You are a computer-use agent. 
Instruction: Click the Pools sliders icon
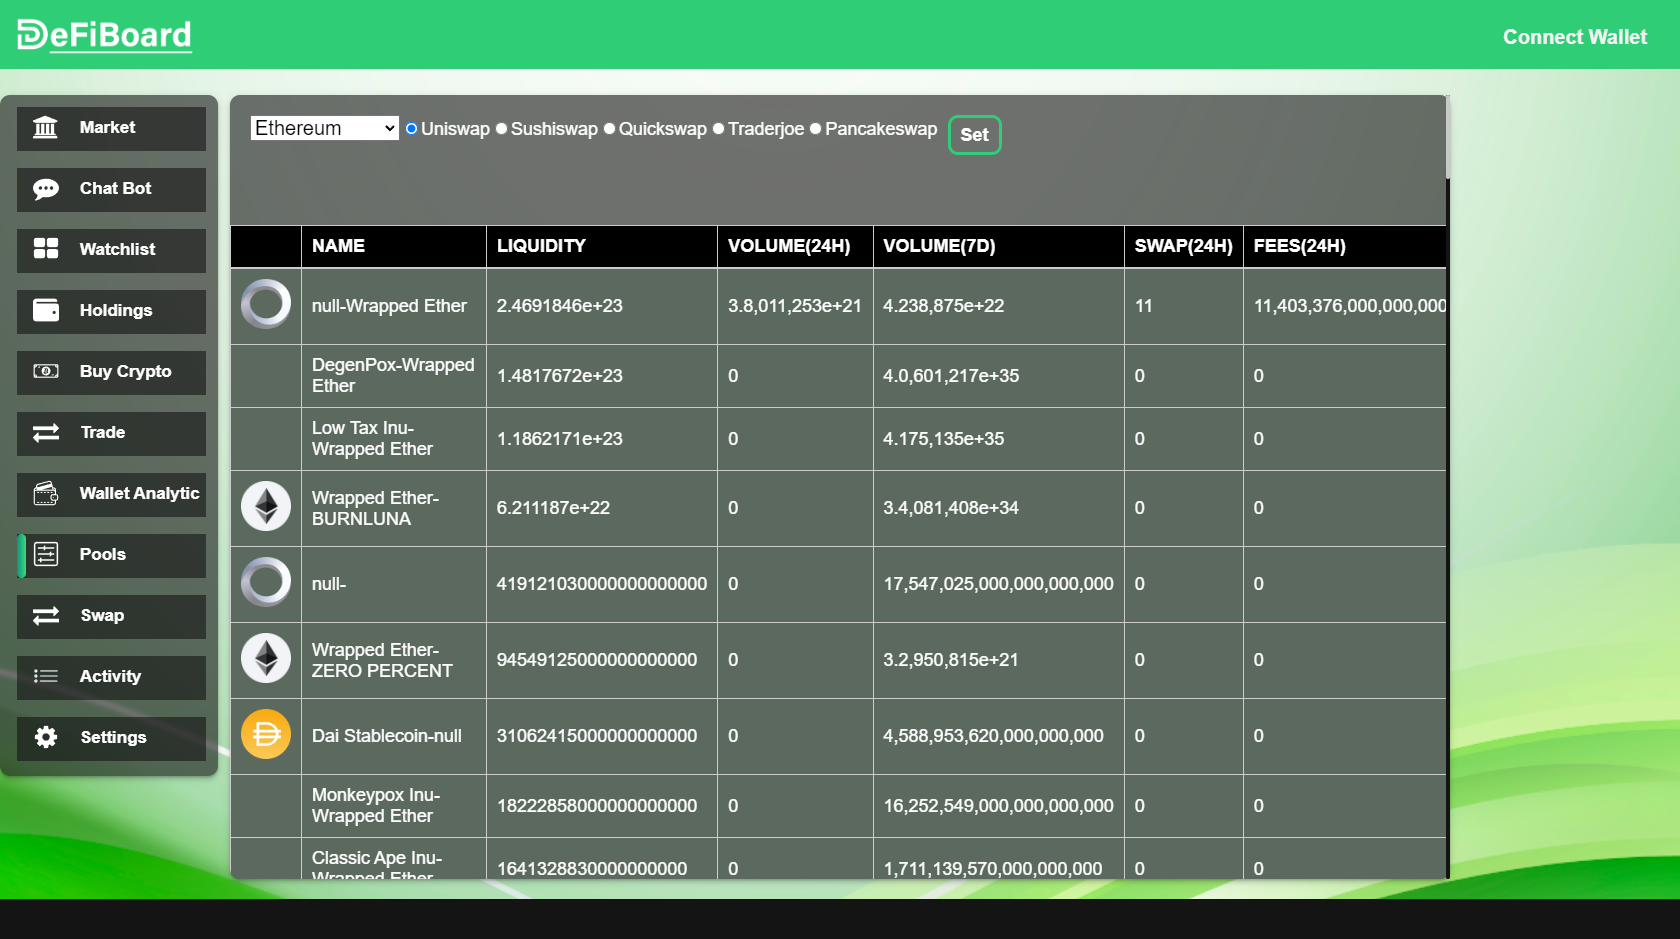pos(46,554)
